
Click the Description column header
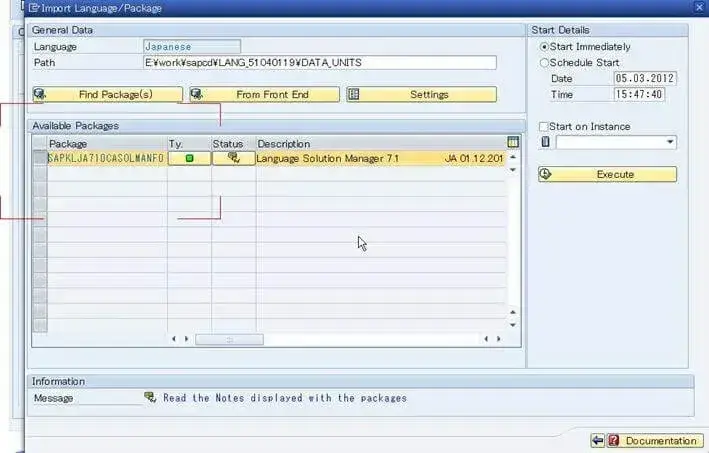381,144
